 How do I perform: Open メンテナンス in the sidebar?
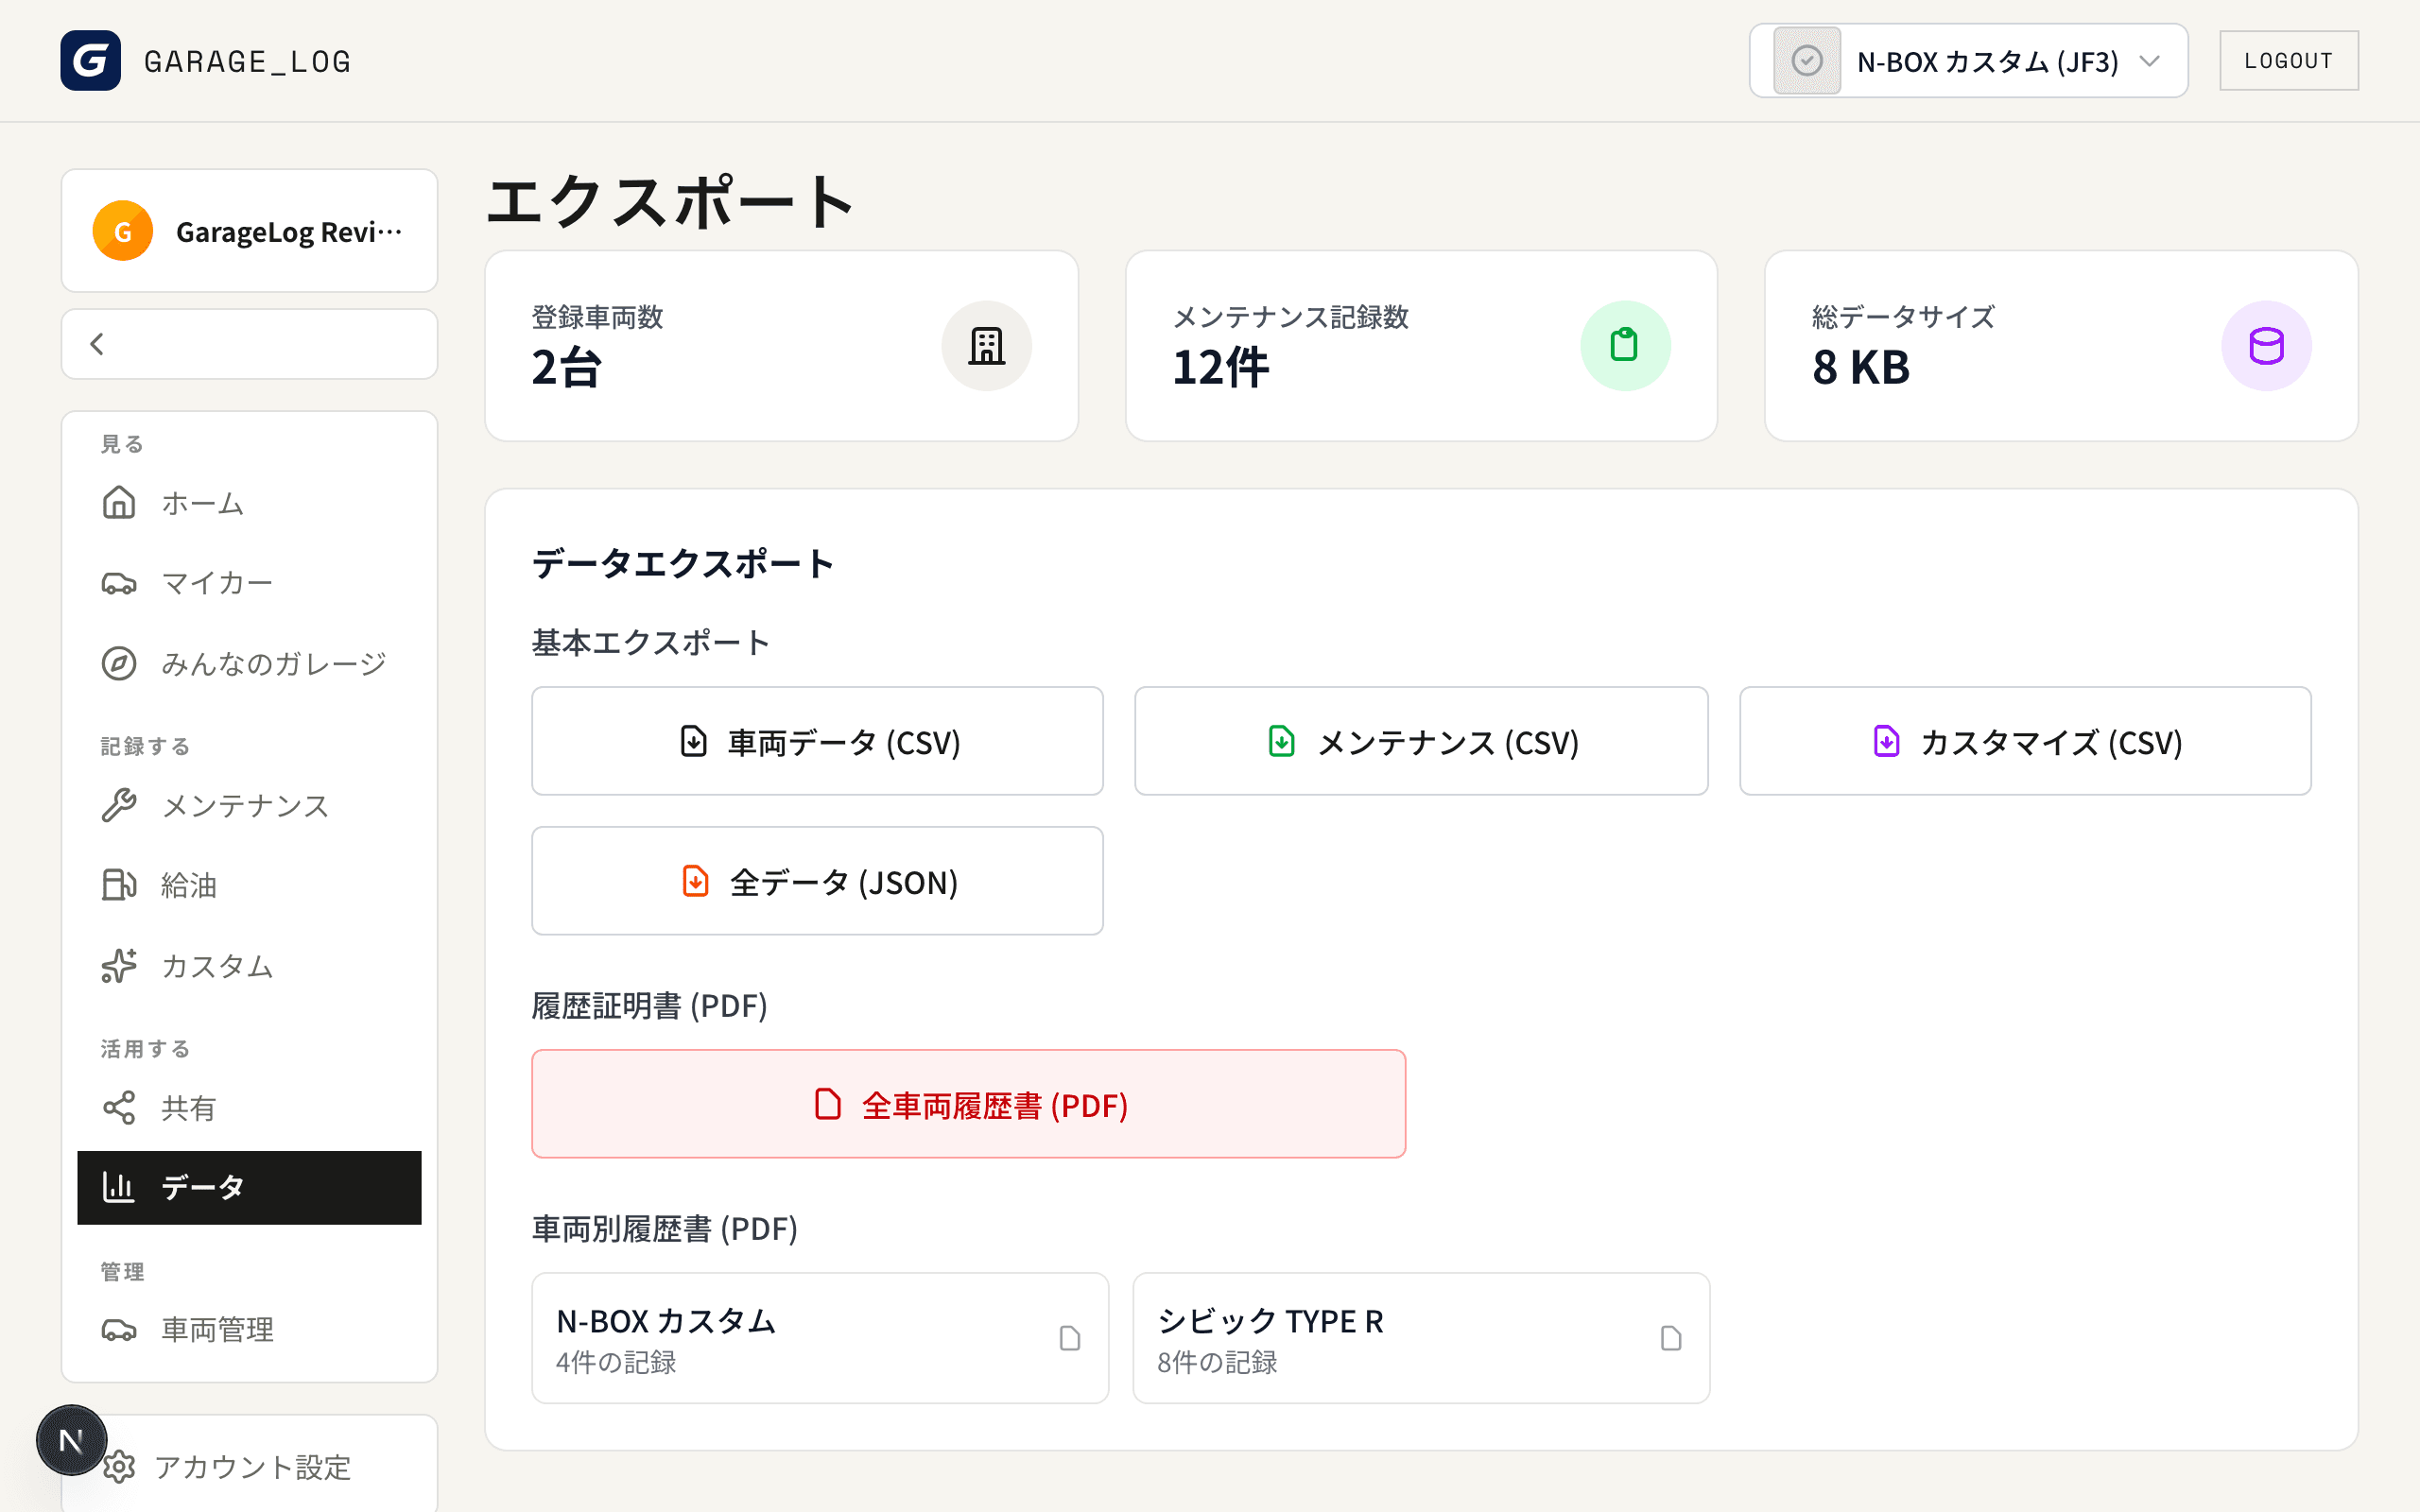249,805
